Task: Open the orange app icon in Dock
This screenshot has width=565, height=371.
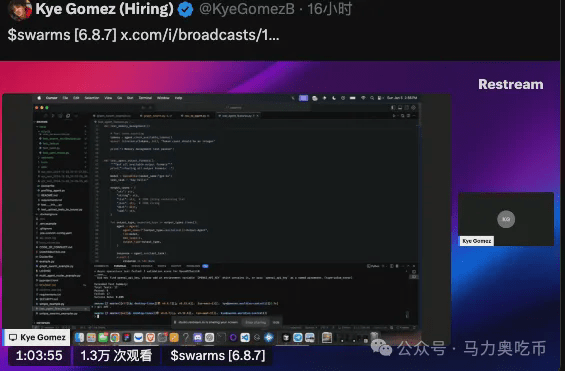Action: [x=174, y=338]
